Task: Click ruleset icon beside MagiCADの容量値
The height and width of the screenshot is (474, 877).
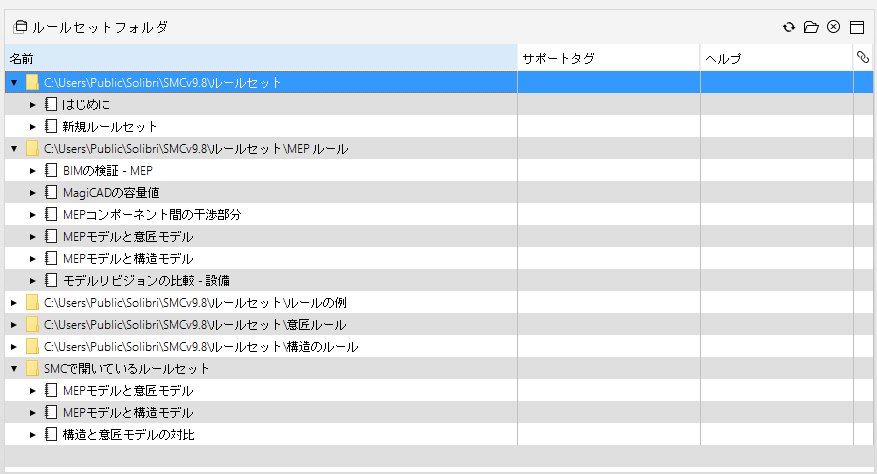Action: 51,193
